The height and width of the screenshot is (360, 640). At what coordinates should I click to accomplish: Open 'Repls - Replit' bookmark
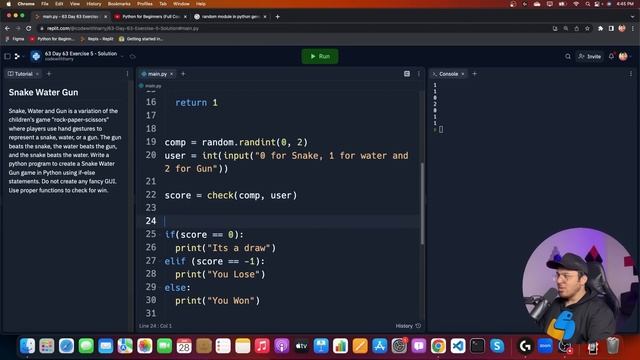click(97, 39)
